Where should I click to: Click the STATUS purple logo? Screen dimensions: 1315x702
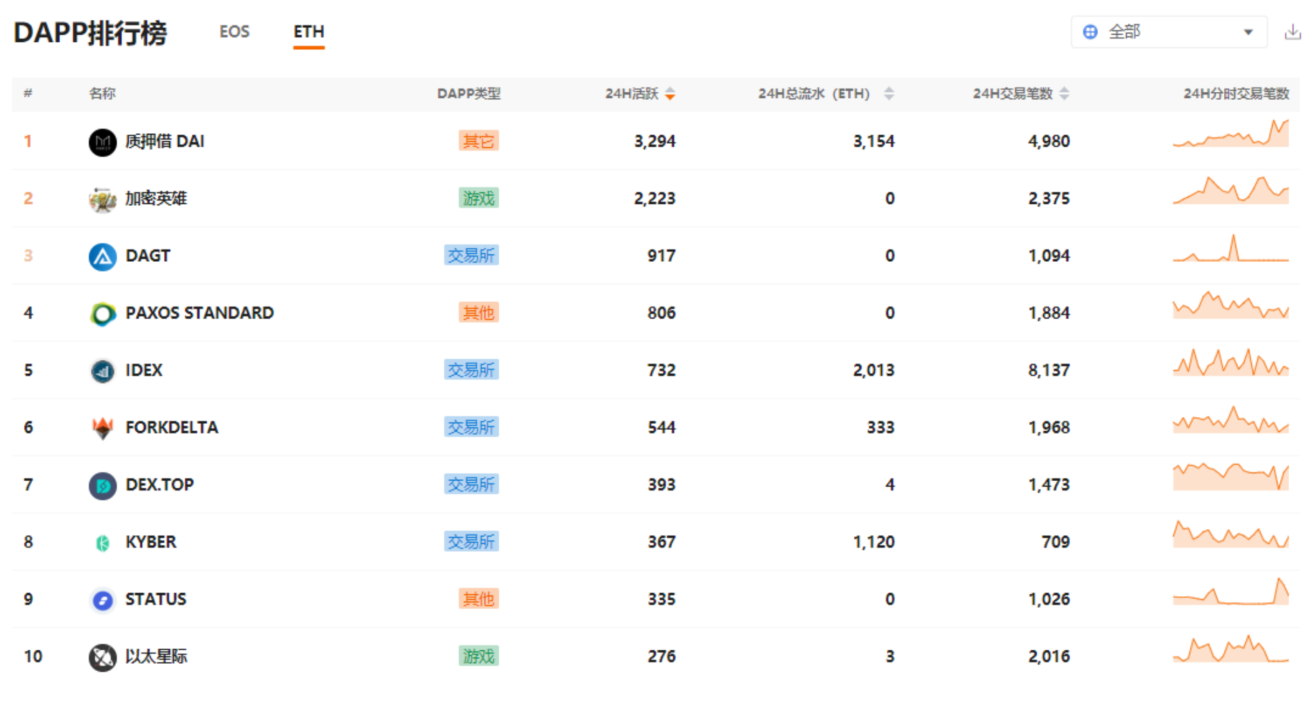pyautogui.click(x=103, y=600)
